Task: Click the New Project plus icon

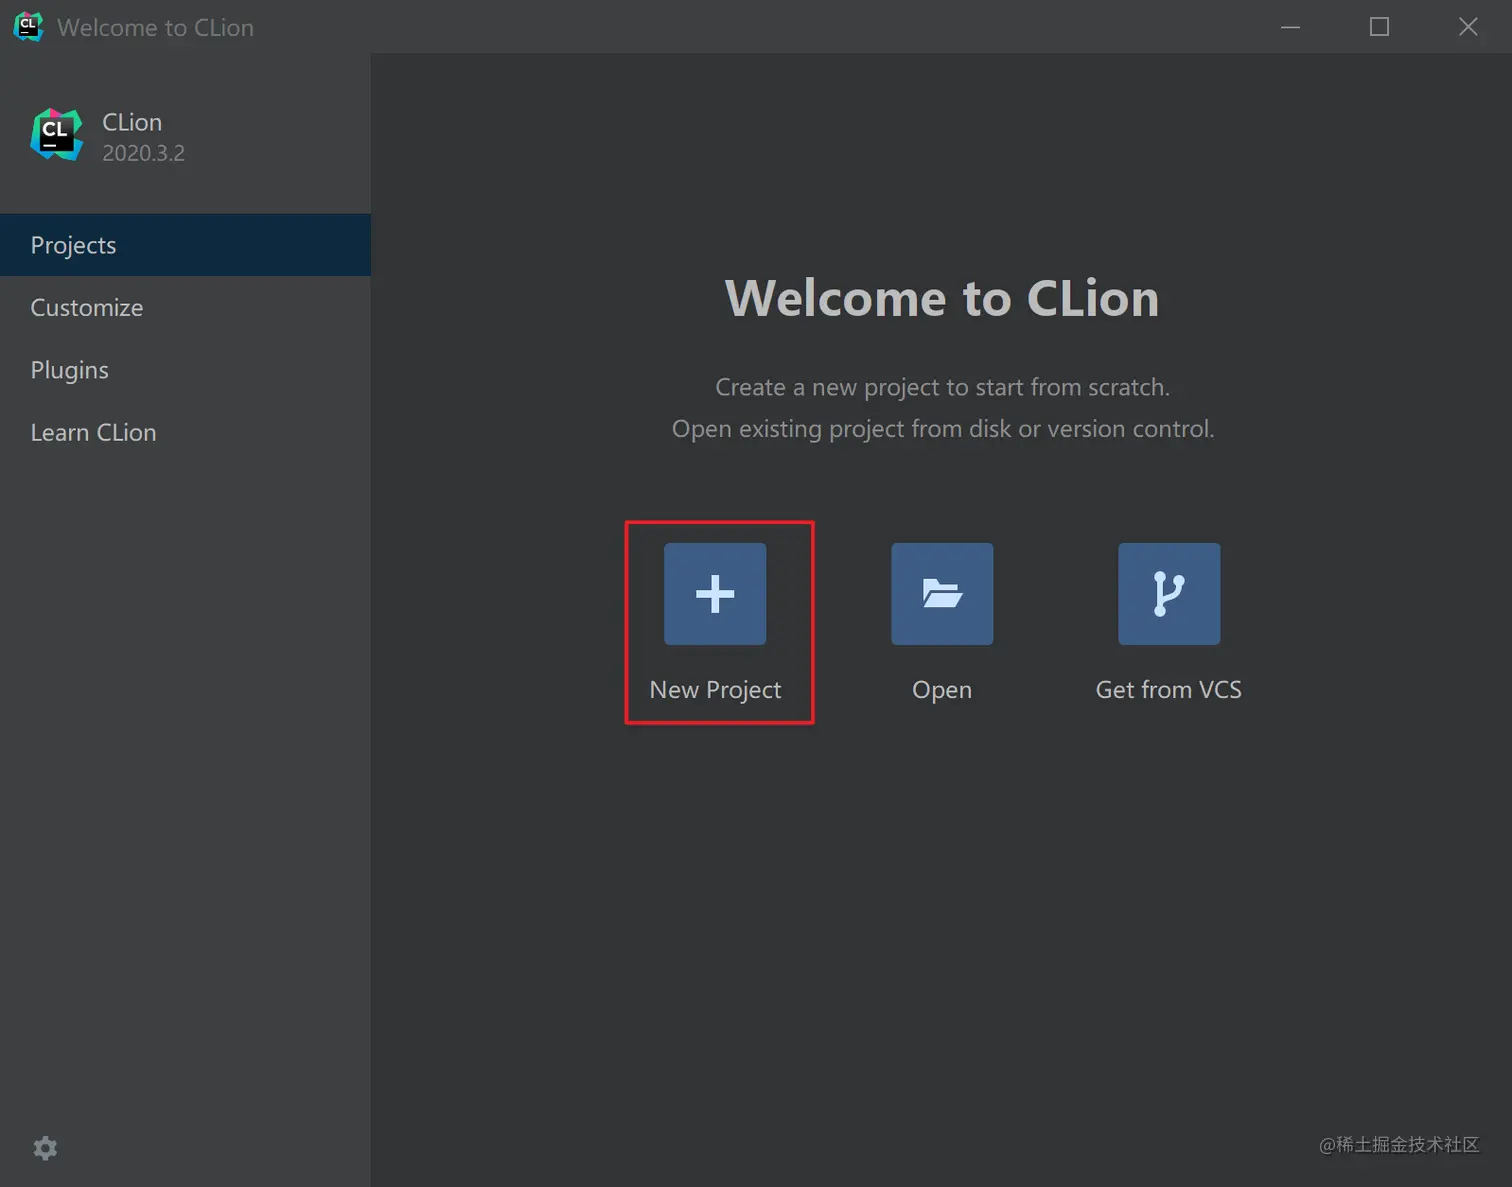Action: pos(715,594)
